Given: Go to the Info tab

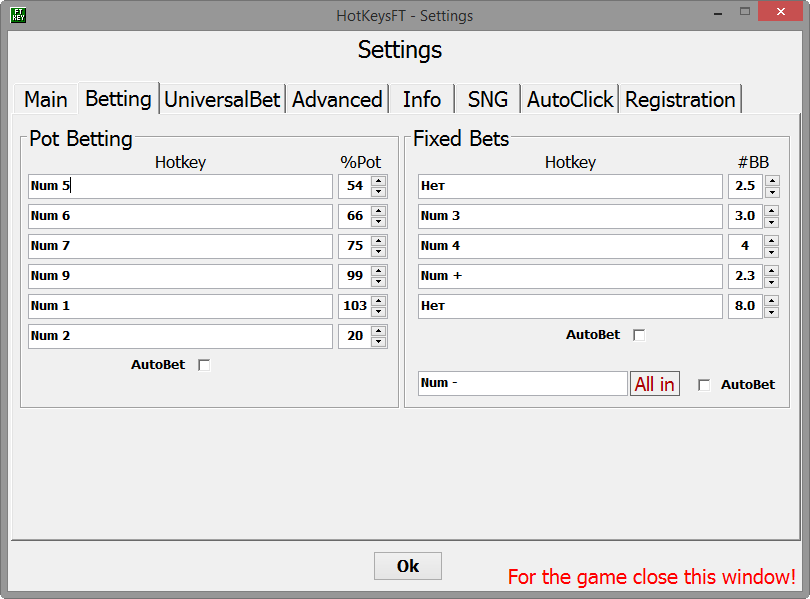Looking at the screenshot, I should click(422, 99).
